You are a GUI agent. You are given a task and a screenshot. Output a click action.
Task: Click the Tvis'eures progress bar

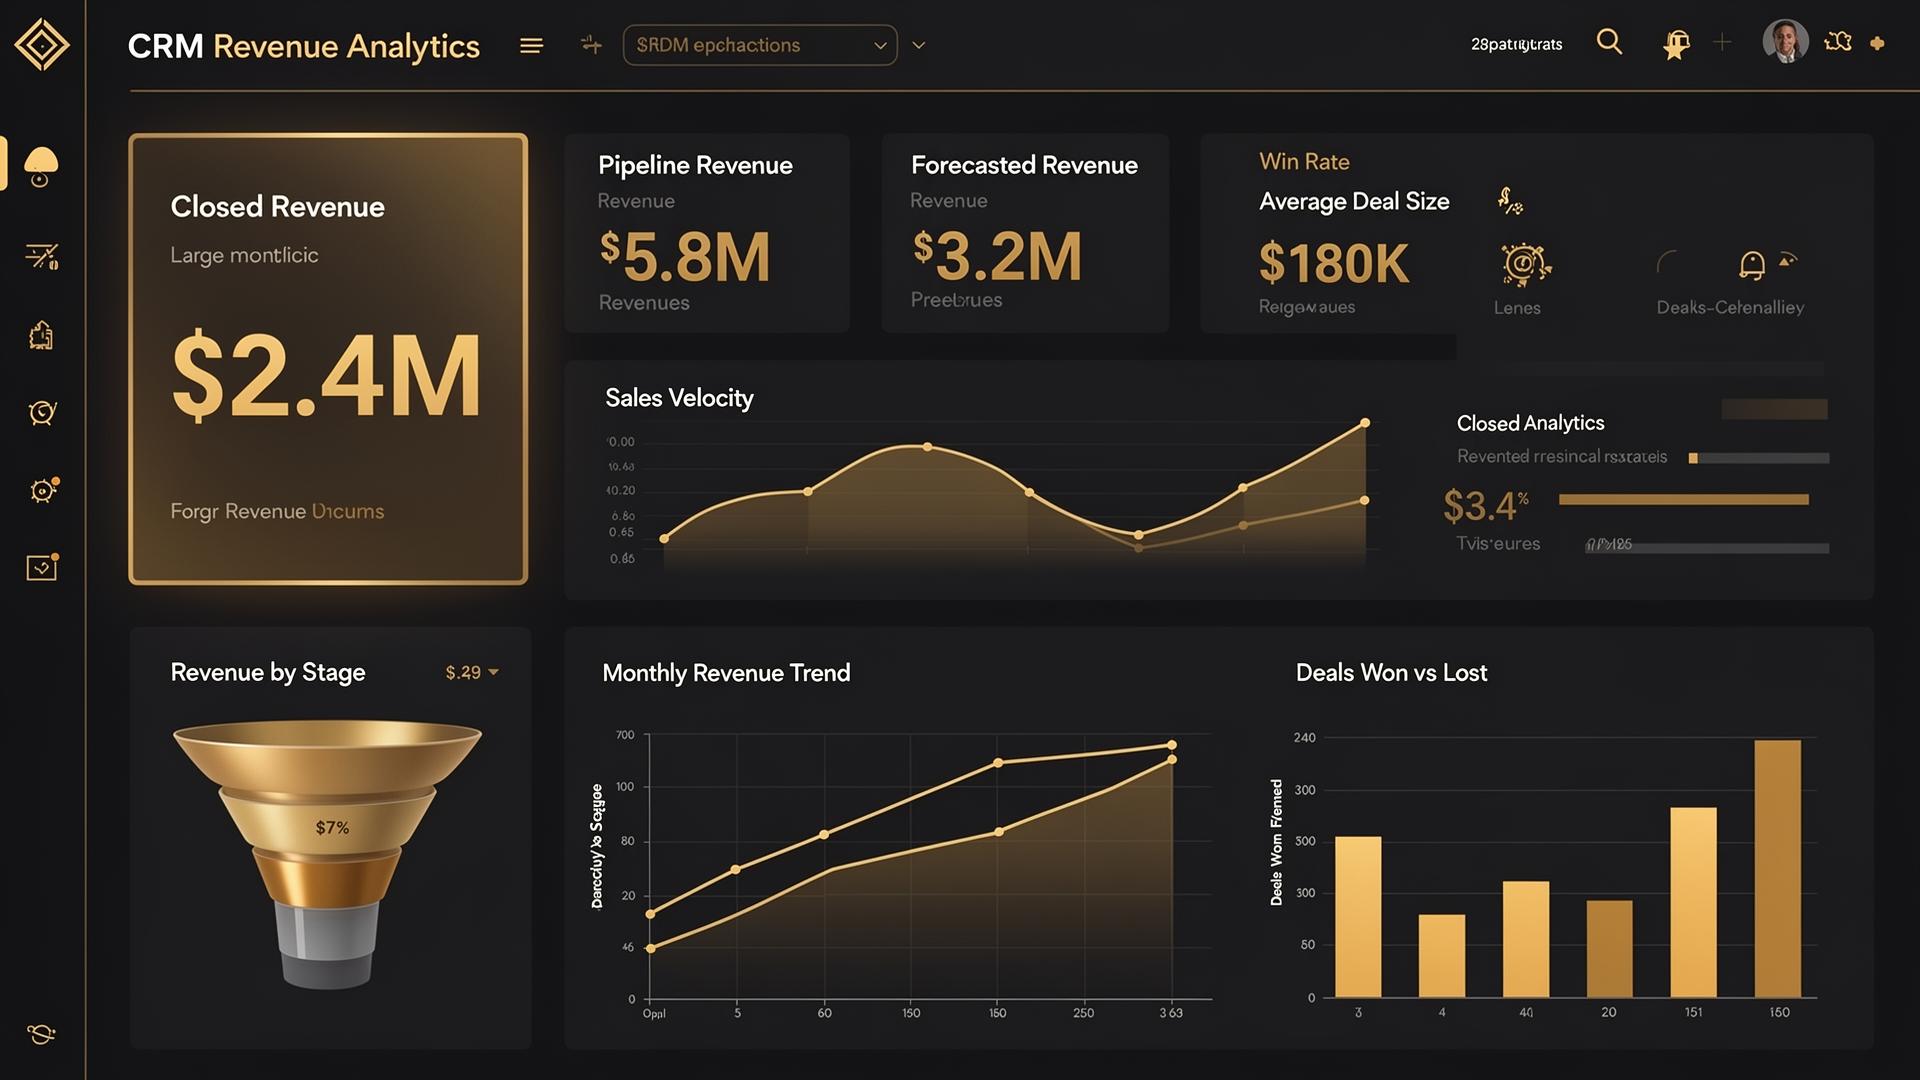coord(1708,547)
